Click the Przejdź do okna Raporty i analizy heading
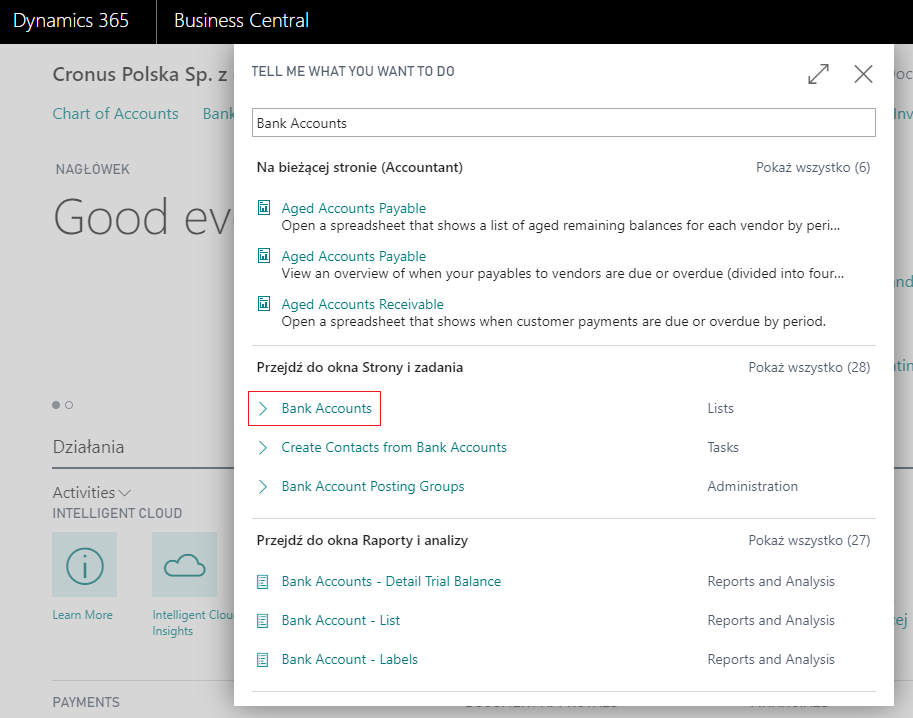This screenshot has width=913, height=718. tap(362, 540)
